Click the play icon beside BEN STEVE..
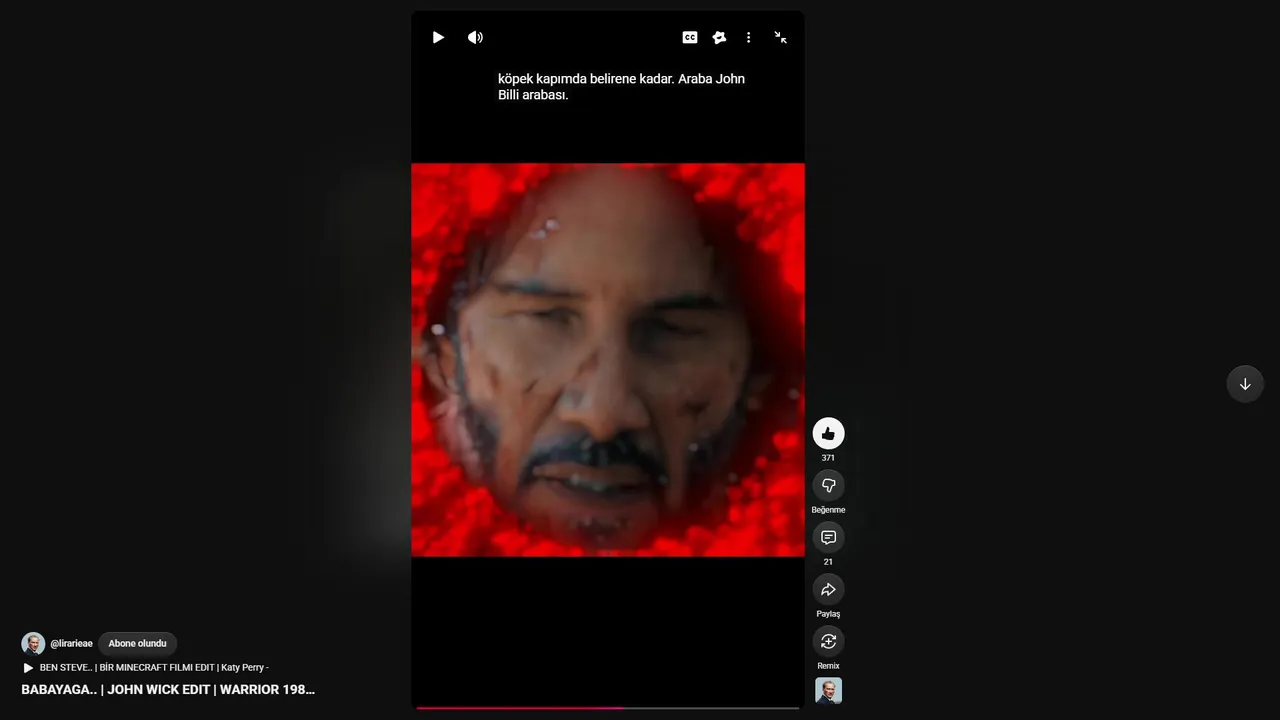This screenshot has height=720, width=1280. (28, 668)
